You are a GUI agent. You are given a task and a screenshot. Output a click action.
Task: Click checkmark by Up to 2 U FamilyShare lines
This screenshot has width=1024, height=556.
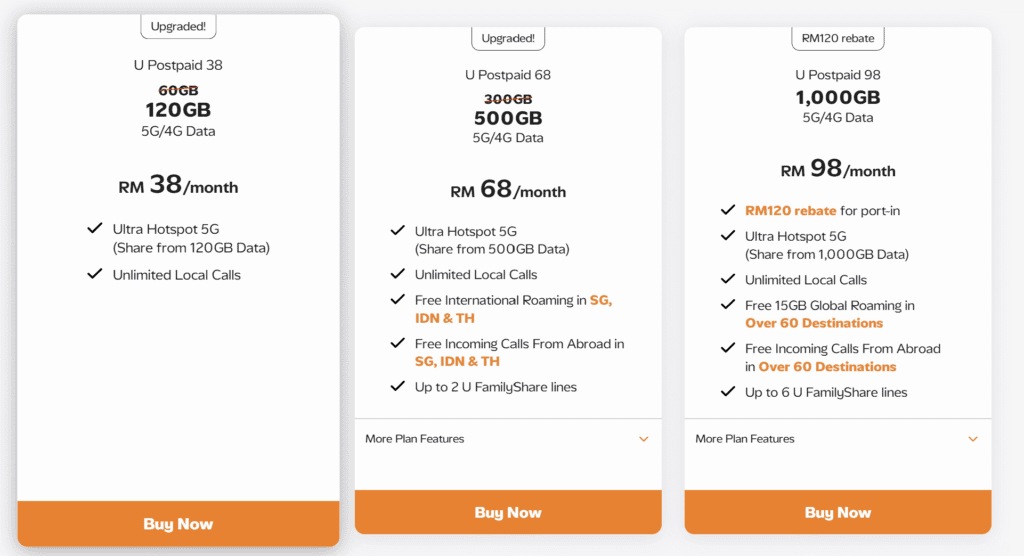click(397, 387)
